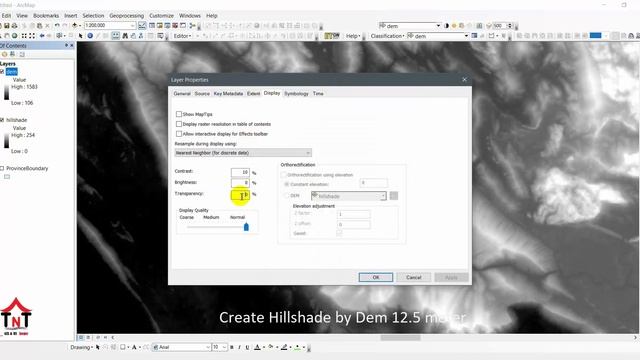Switch to the Time tab
The width and height of the screenshot is (640, 360).
pyautogui.click(x=318, y=93)
